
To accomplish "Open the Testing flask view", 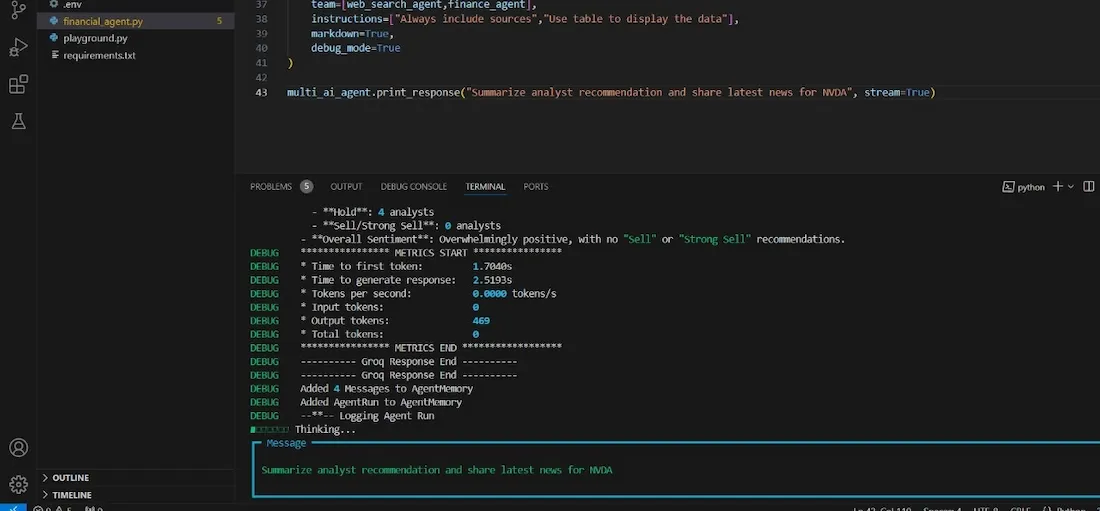I will pyautogui.click(x=18, y=121).
